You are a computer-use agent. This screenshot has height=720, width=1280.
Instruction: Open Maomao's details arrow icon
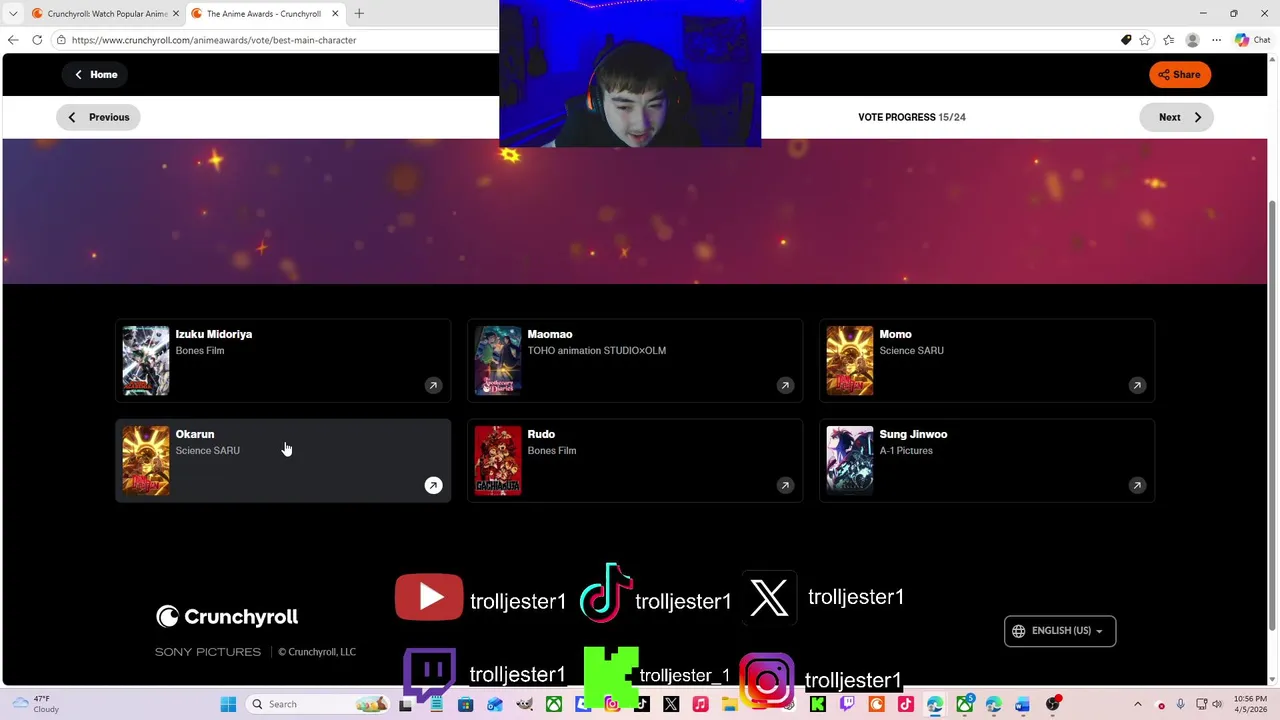coord(785,385)
